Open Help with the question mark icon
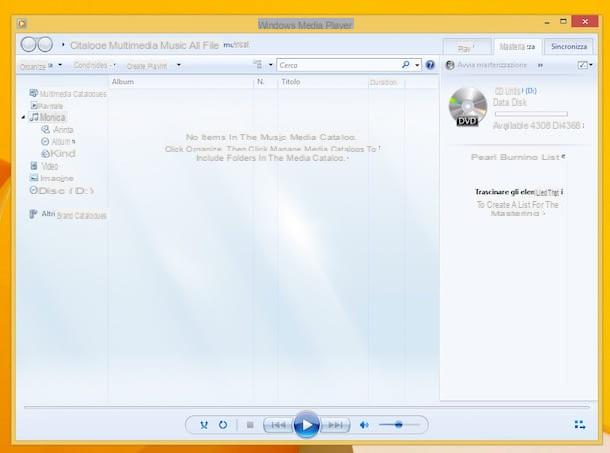610x453 pixels. [x=430, y=65]
